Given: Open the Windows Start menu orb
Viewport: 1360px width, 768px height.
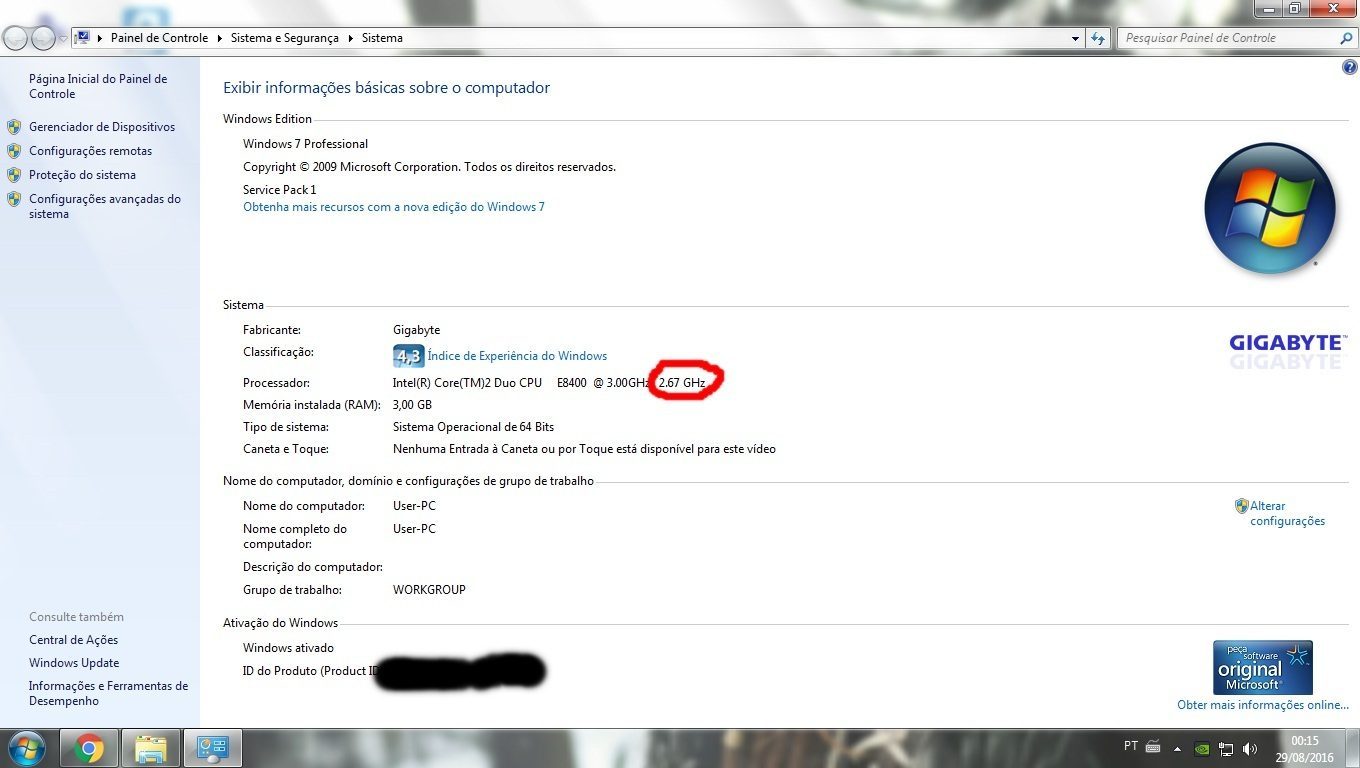Looking at the screenshot, I should [x=25, y=748].
